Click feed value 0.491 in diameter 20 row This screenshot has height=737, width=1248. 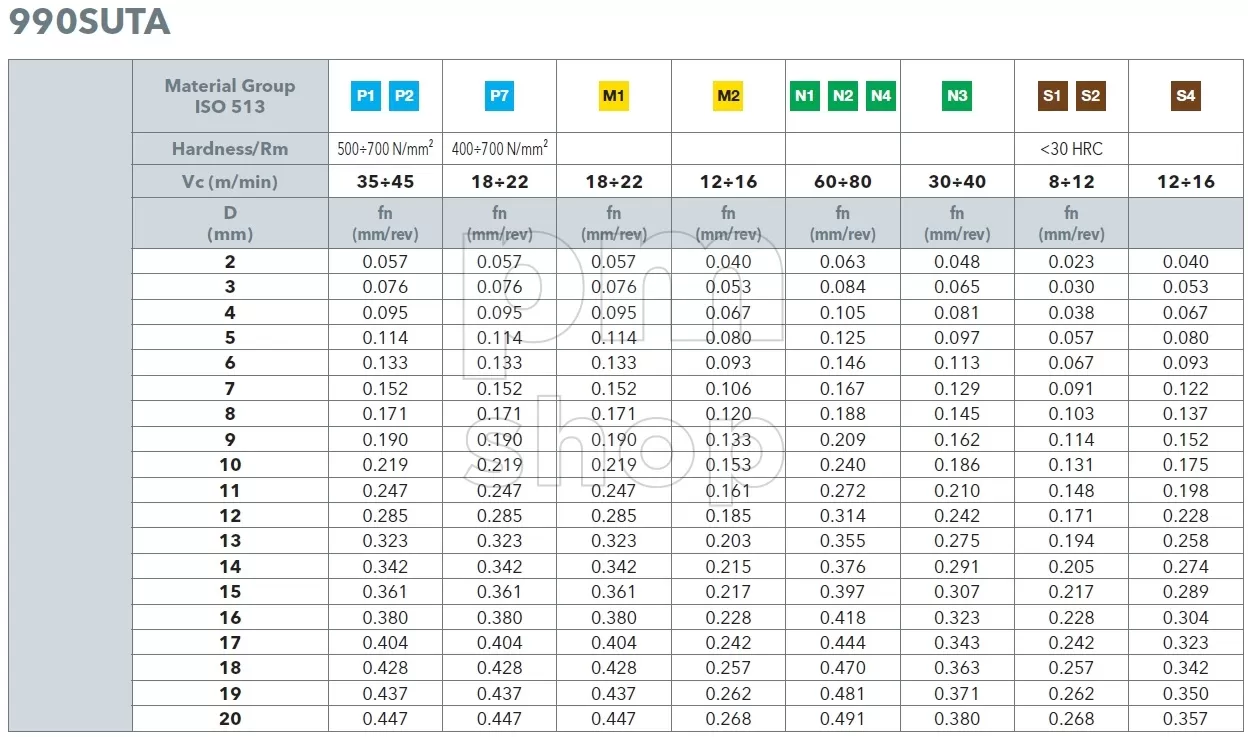pos(843,718)
